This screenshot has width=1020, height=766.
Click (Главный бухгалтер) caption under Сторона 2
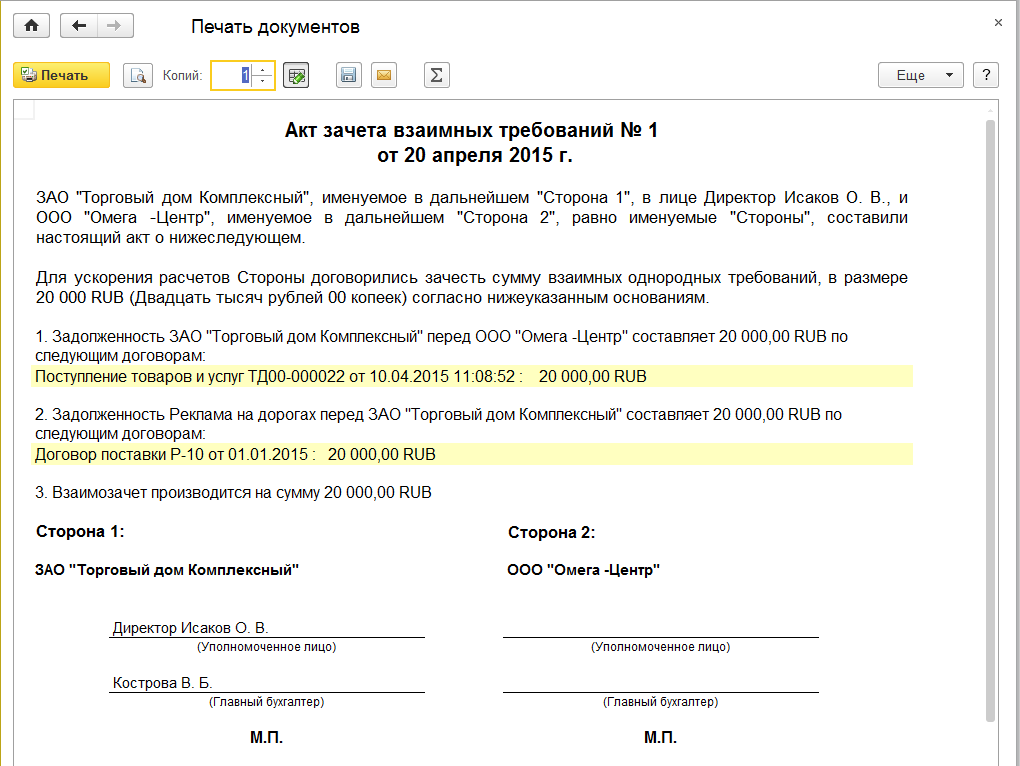pyautogui.click(x=661, y=702)
